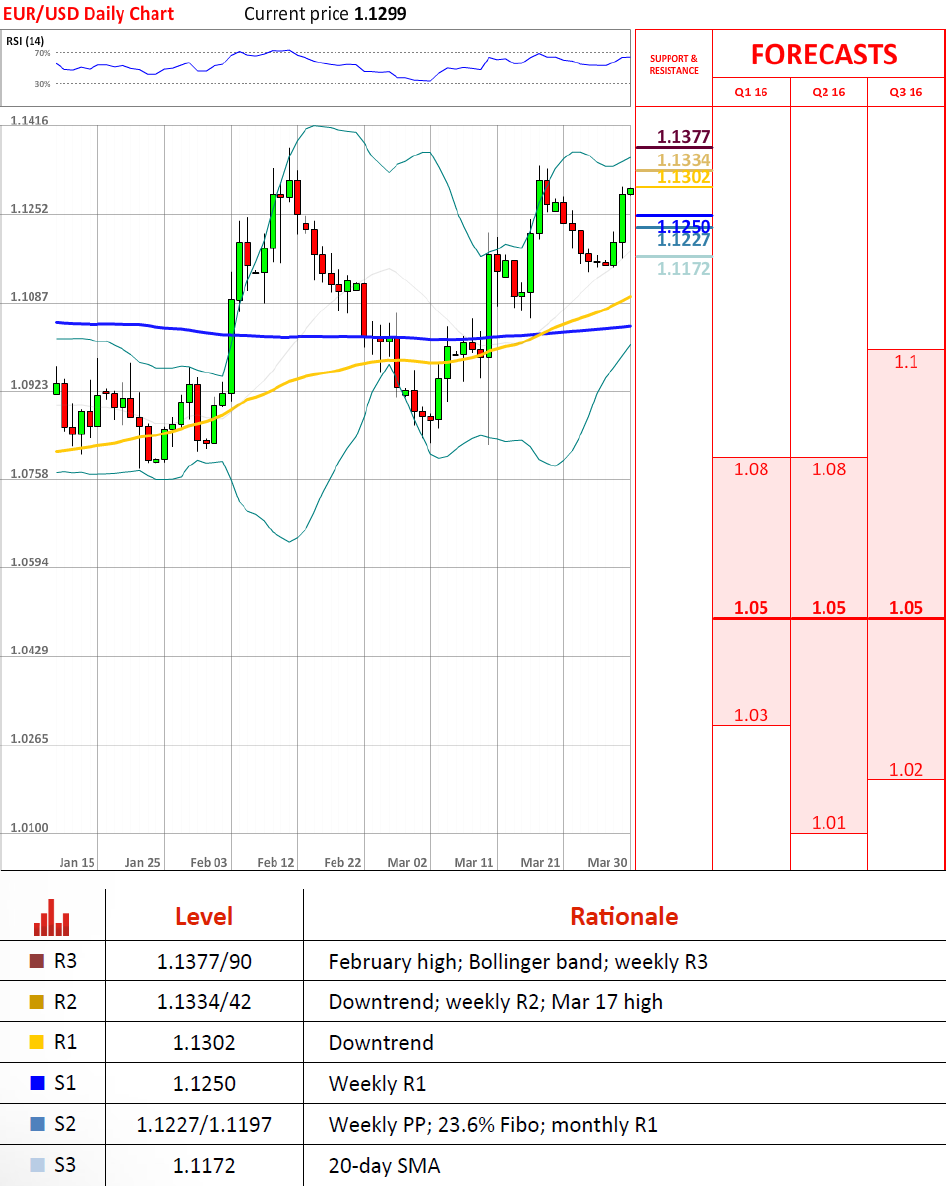Viewport: 950px width, 1186px height.
Task: Click the 1.1252 price axis label
Action: [29, 209]
